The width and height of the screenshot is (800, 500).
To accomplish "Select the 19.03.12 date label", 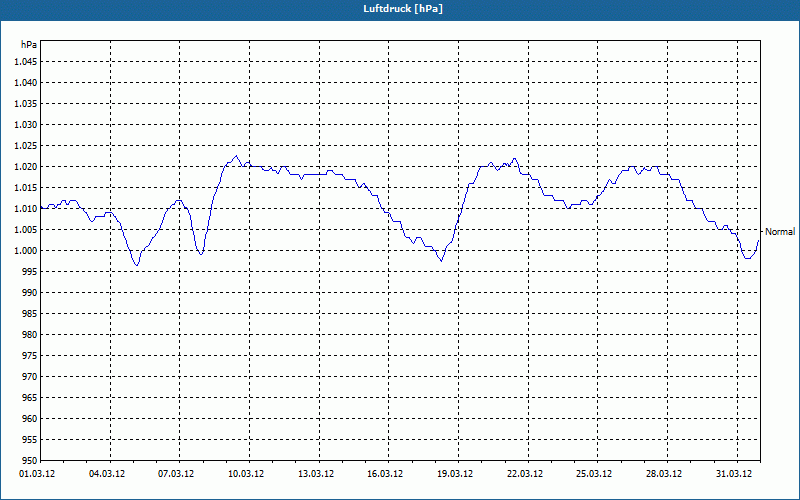I will tap(455, 474).
